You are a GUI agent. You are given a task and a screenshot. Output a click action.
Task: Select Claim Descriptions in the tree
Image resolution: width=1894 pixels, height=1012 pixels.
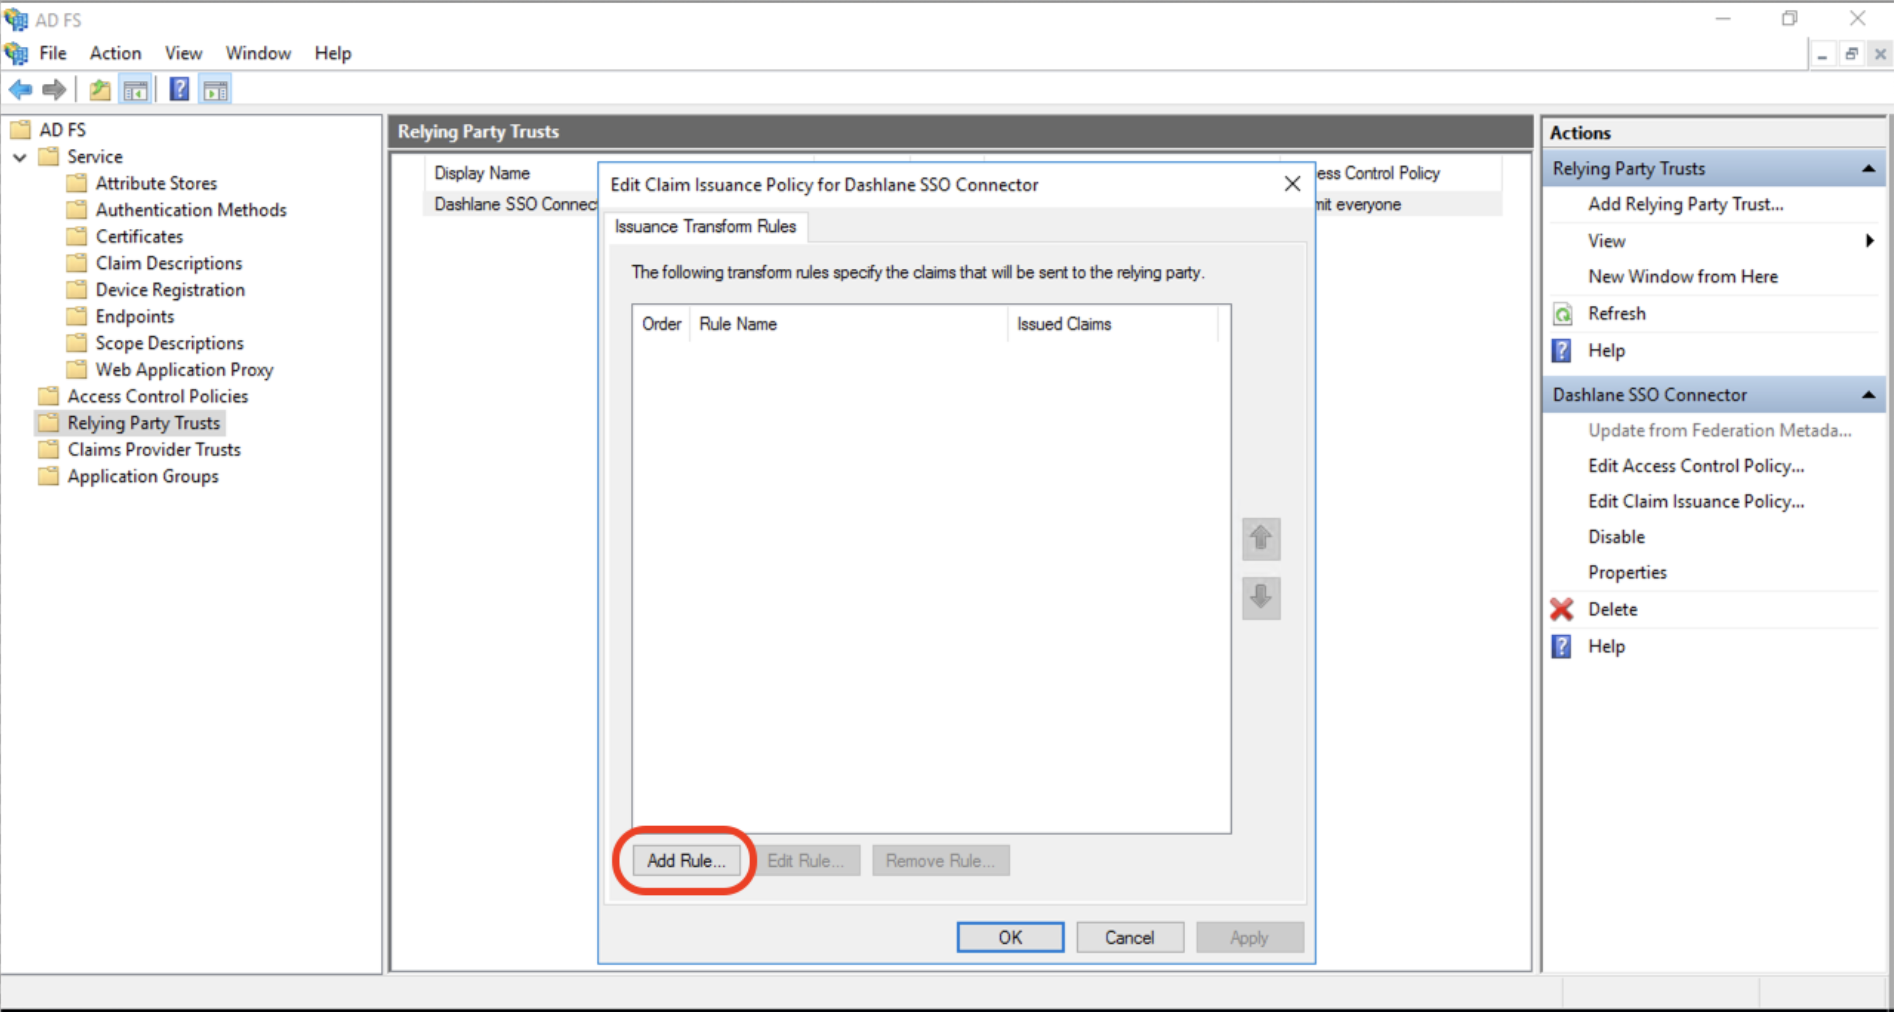click(x=169, y=263)
